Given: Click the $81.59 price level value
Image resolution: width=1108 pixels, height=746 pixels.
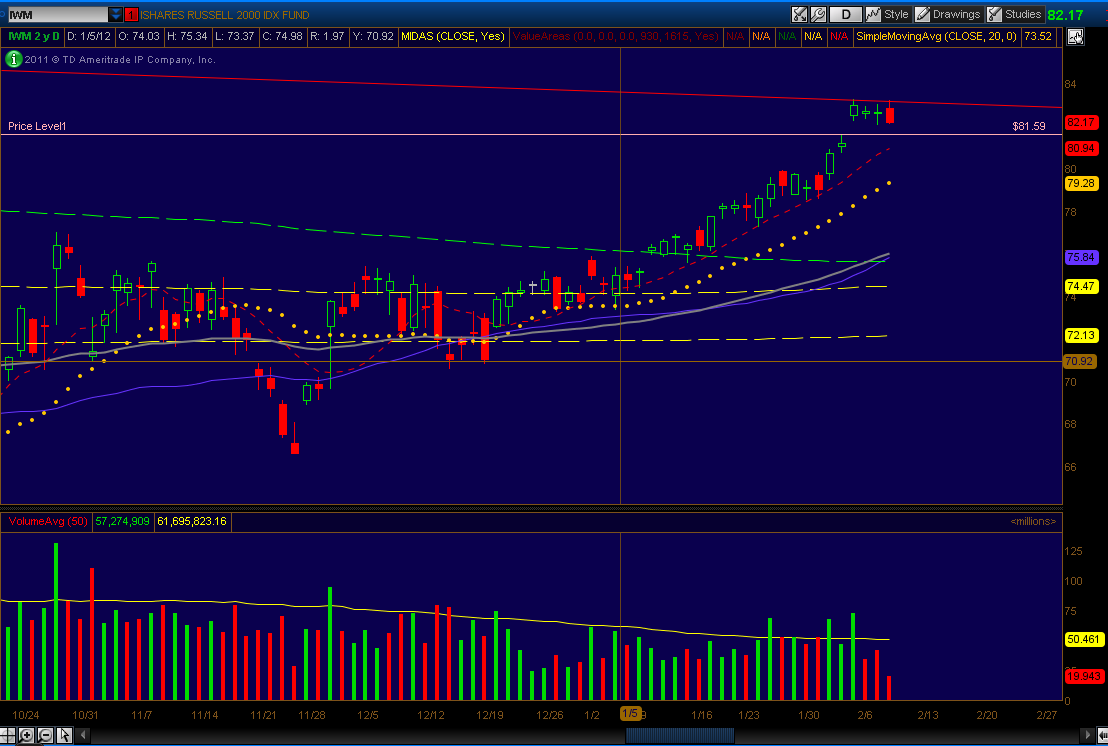Looking at the screenshot, I should [x=1029, y=126].
